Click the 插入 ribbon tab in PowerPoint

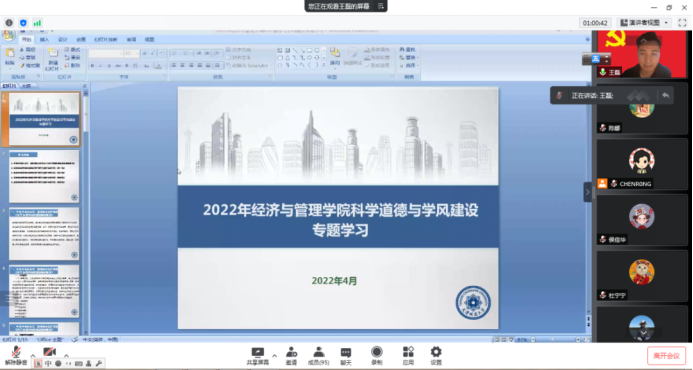(44, 39)
